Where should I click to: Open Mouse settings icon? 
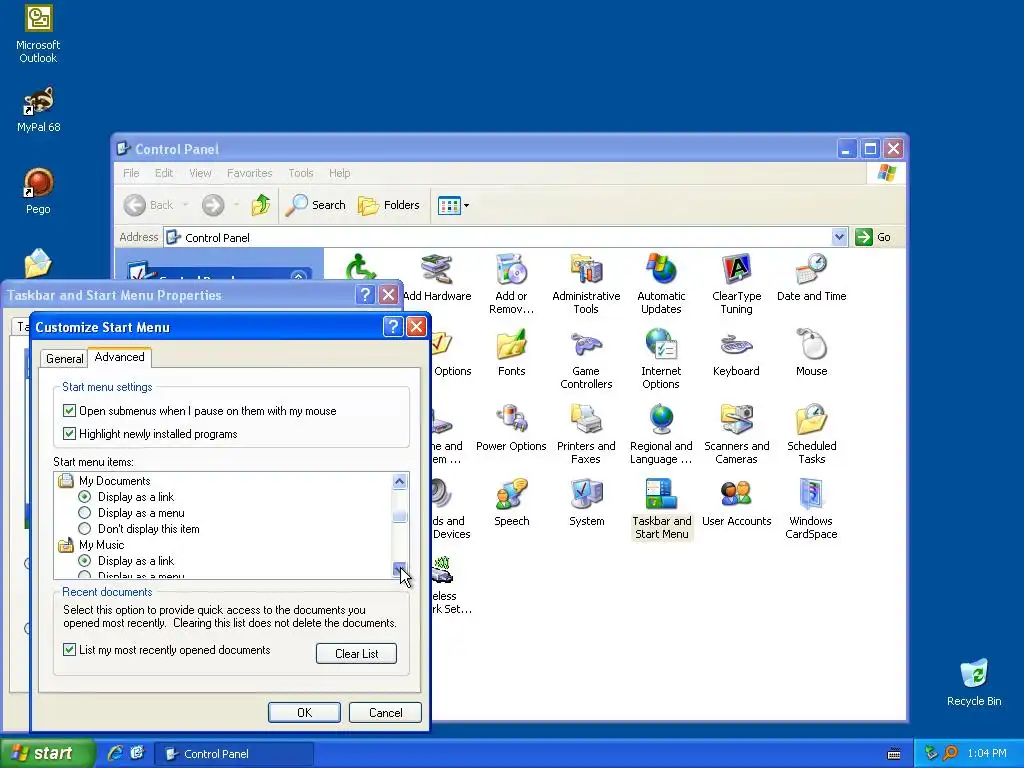coord(811,353)
